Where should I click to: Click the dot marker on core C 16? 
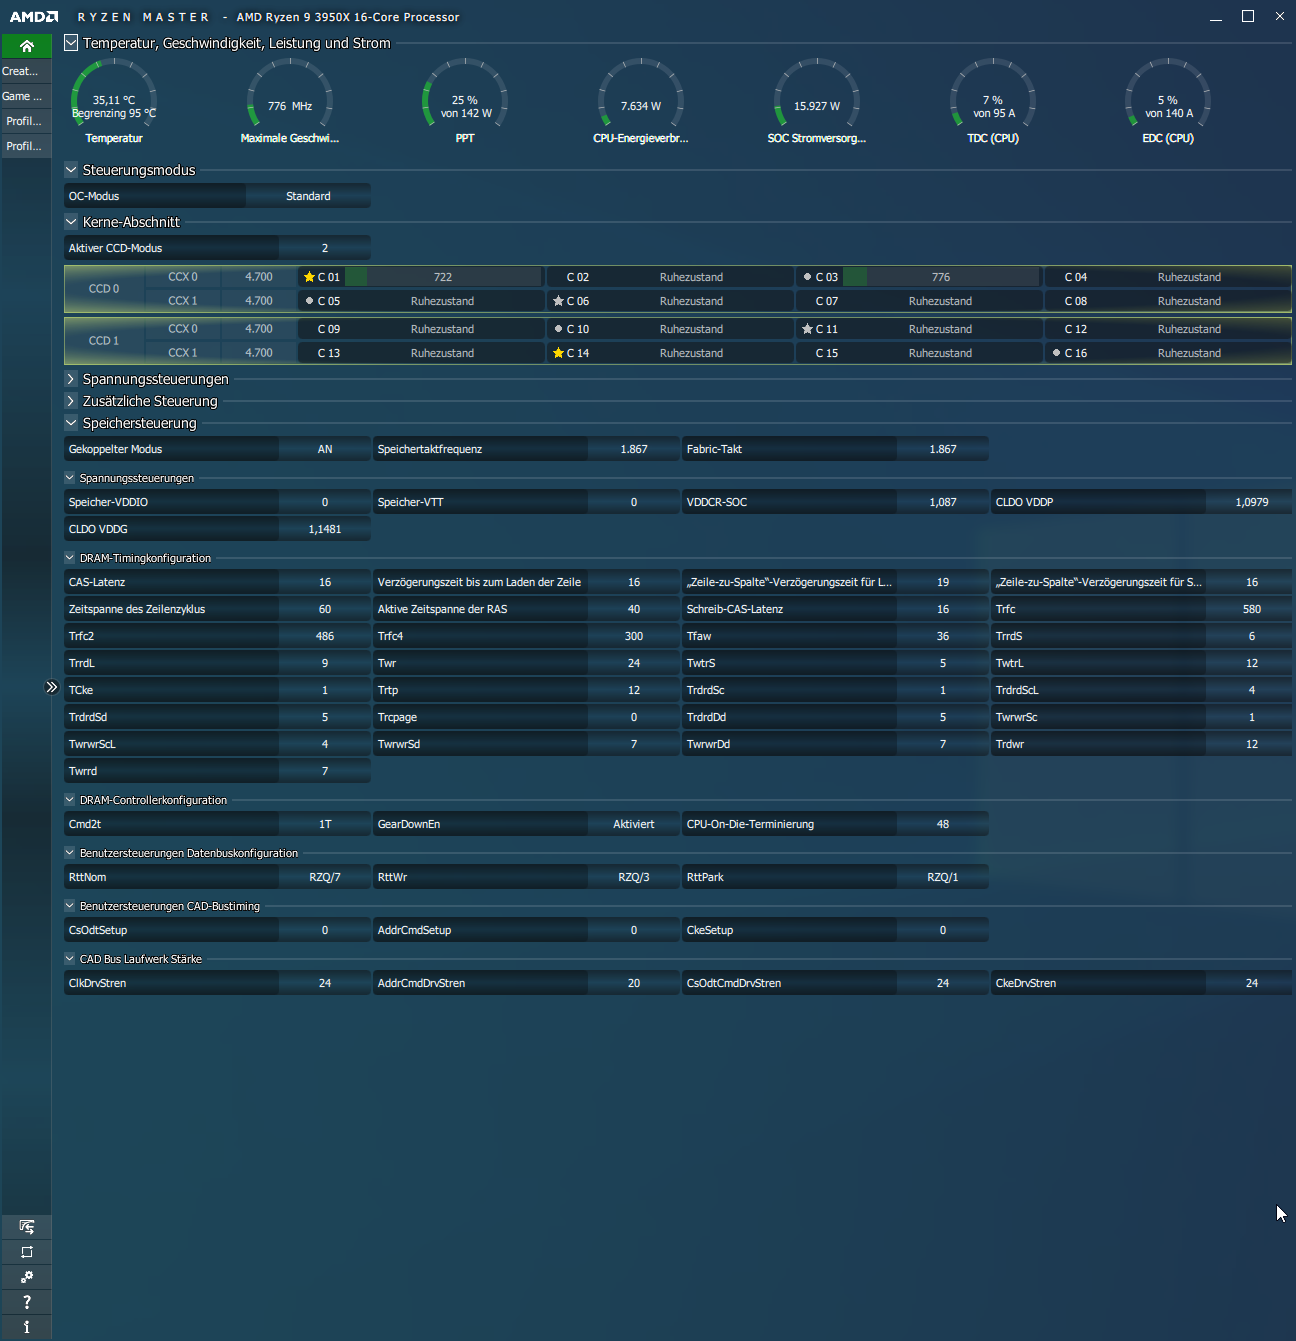pos(1056,353)
